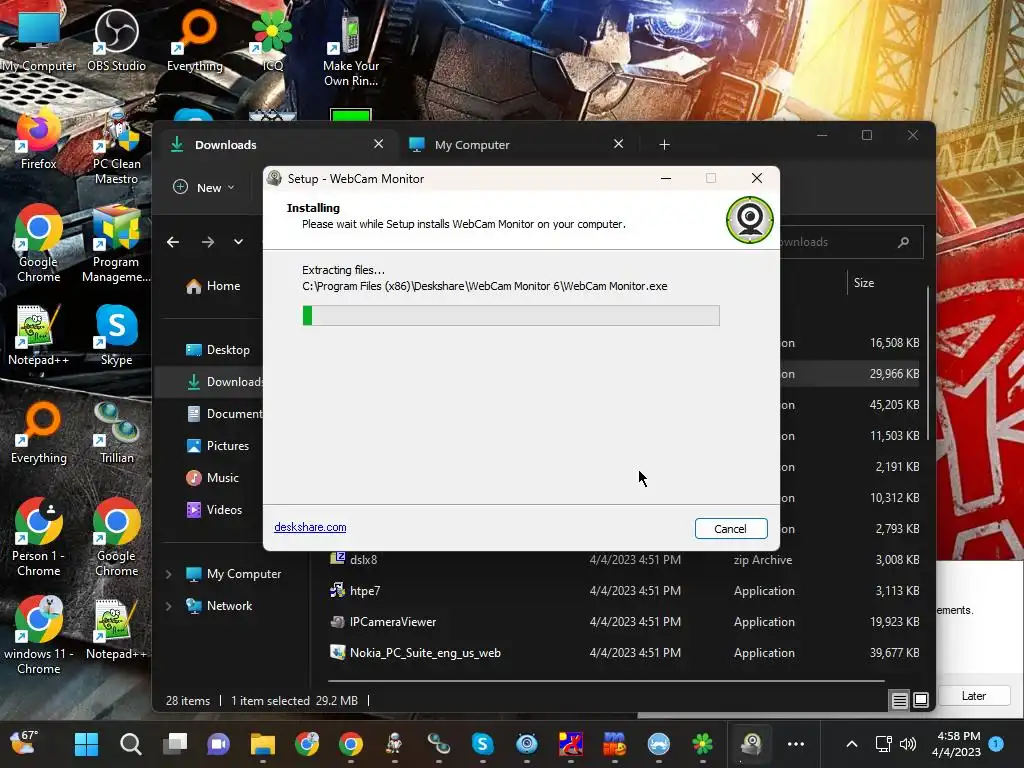Select Documents in navigation pane
Viewport: 1024px width, 768px height.
point(226,414)
